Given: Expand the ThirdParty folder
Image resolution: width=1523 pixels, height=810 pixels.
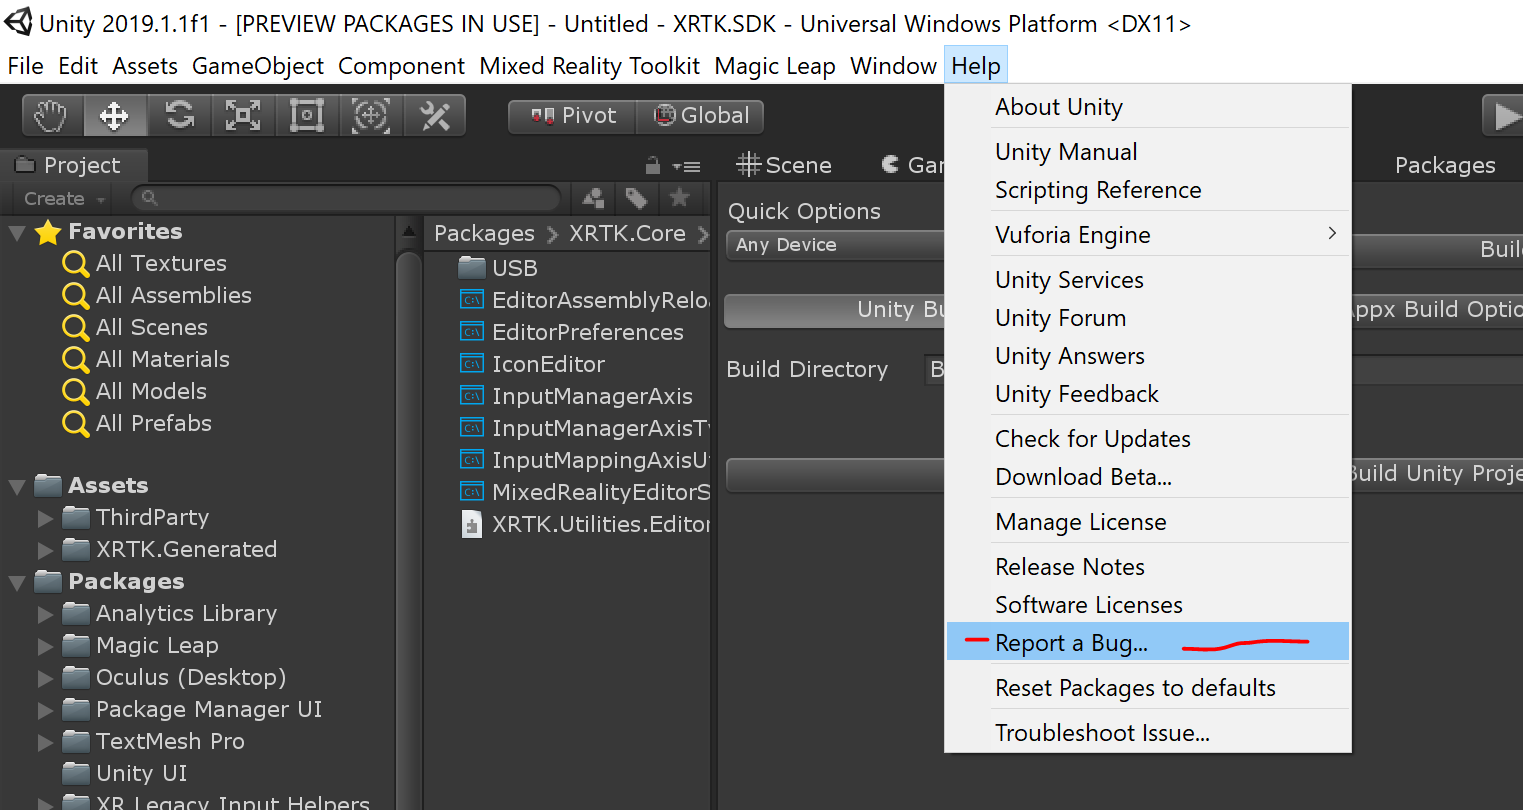Looking at the screenshot, I should (x=45, y=518).
